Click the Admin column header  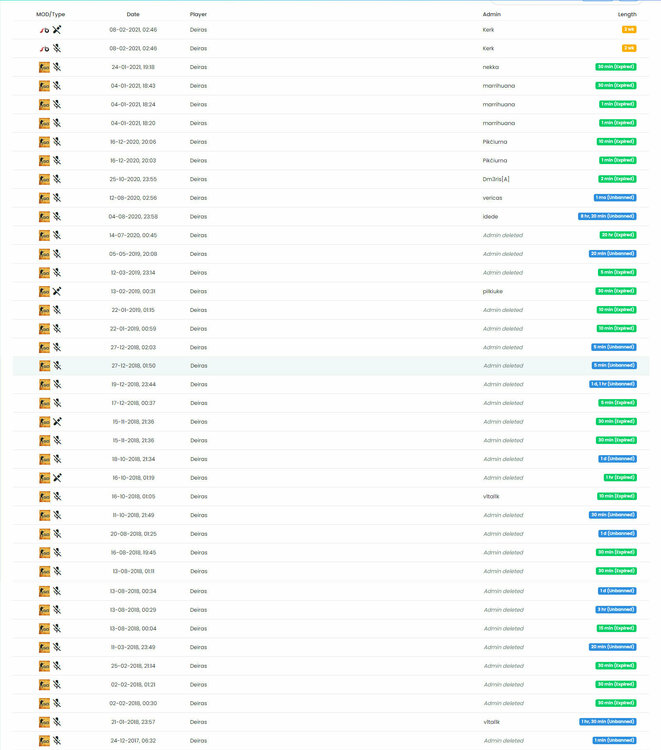(492, 15)
